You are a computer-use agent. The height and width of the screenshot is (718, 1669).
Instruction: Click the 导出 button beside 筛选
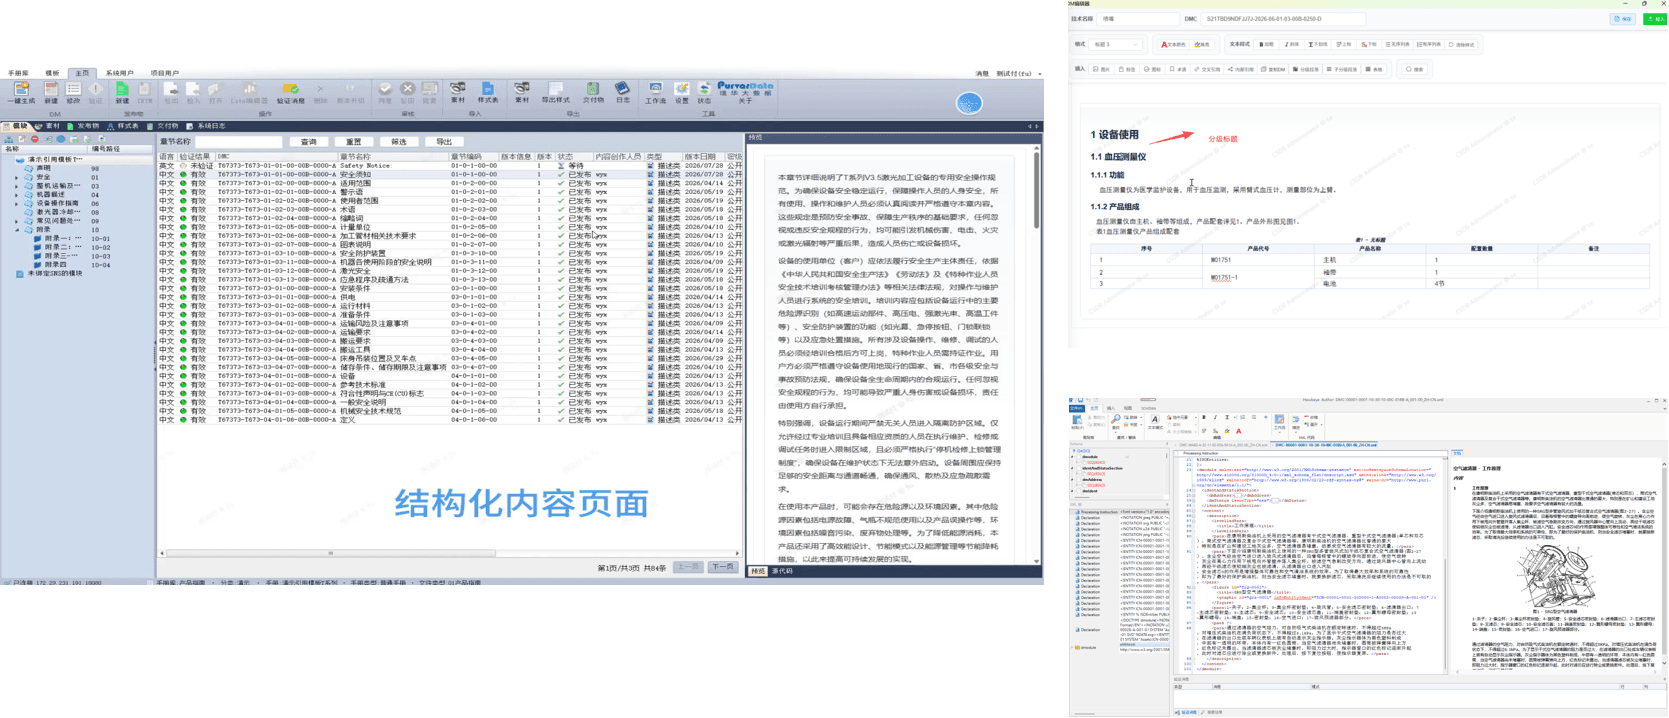point(444,142)
